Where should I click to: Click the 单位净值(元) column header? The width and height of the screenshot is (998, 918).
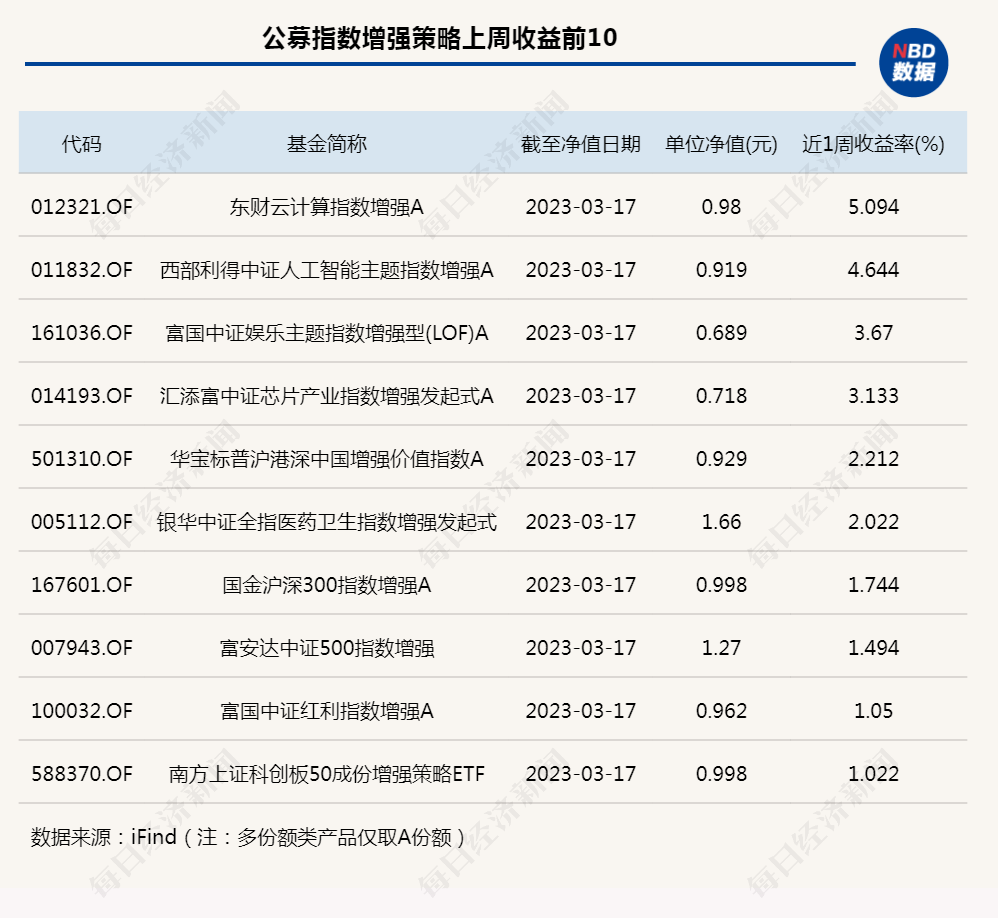[x=718, y=141]
